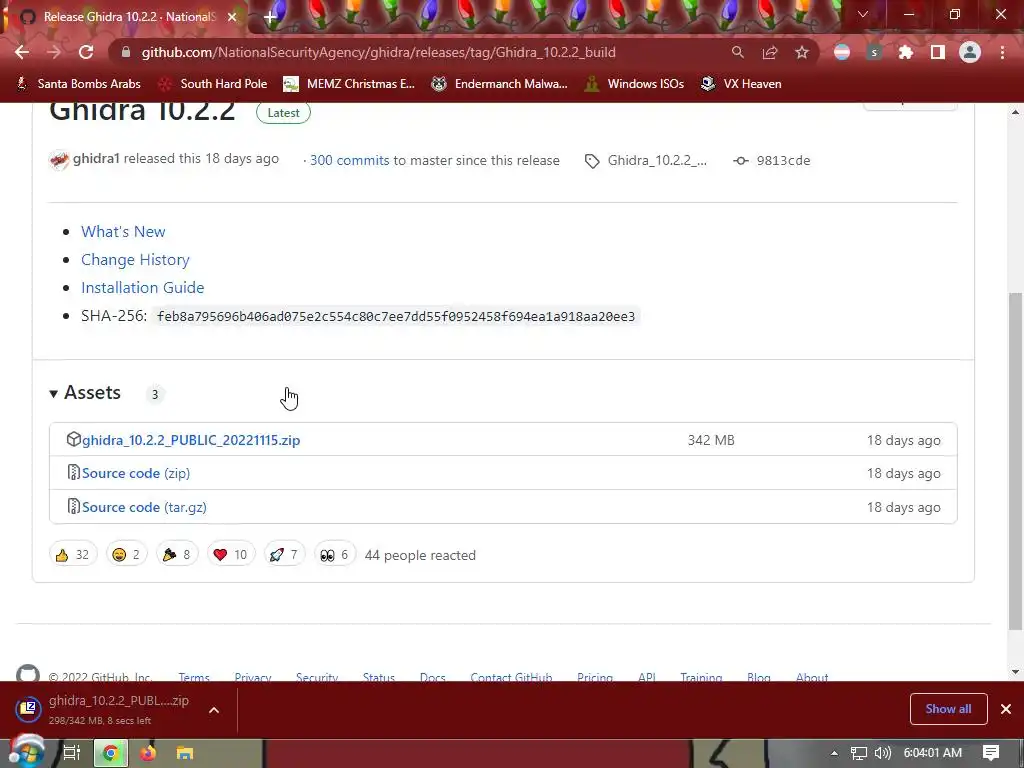Launch Firefox from the taskbar
1024x768 pixels.
pos(148,753)
